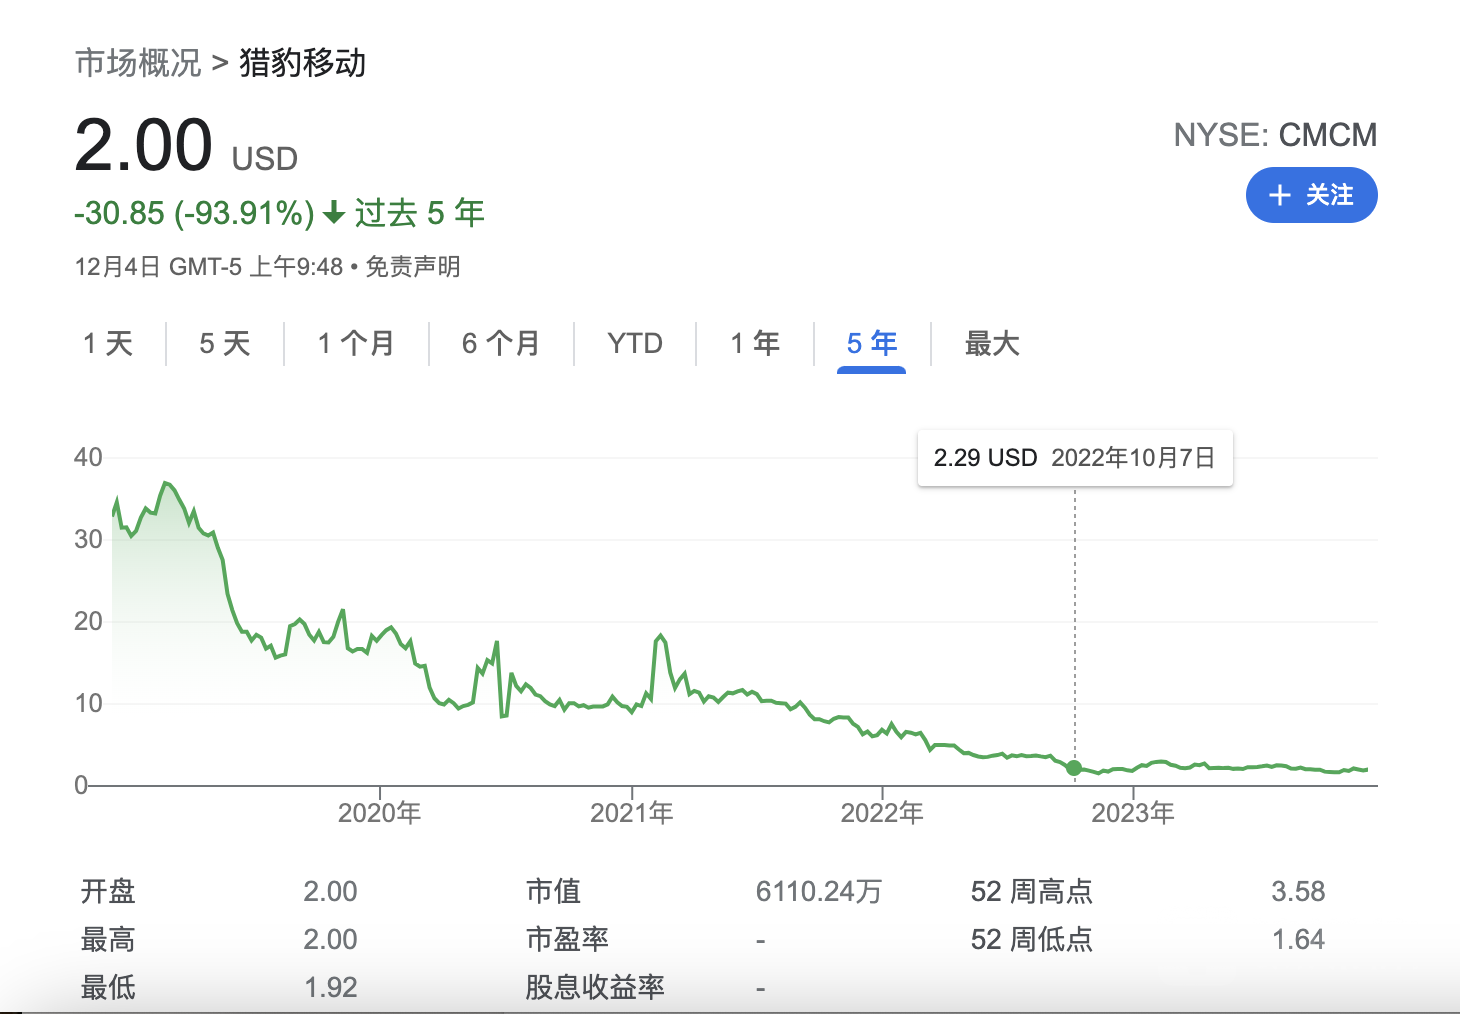Click the 2021年 axis label

pyautogui.click(x=632, y=812)
